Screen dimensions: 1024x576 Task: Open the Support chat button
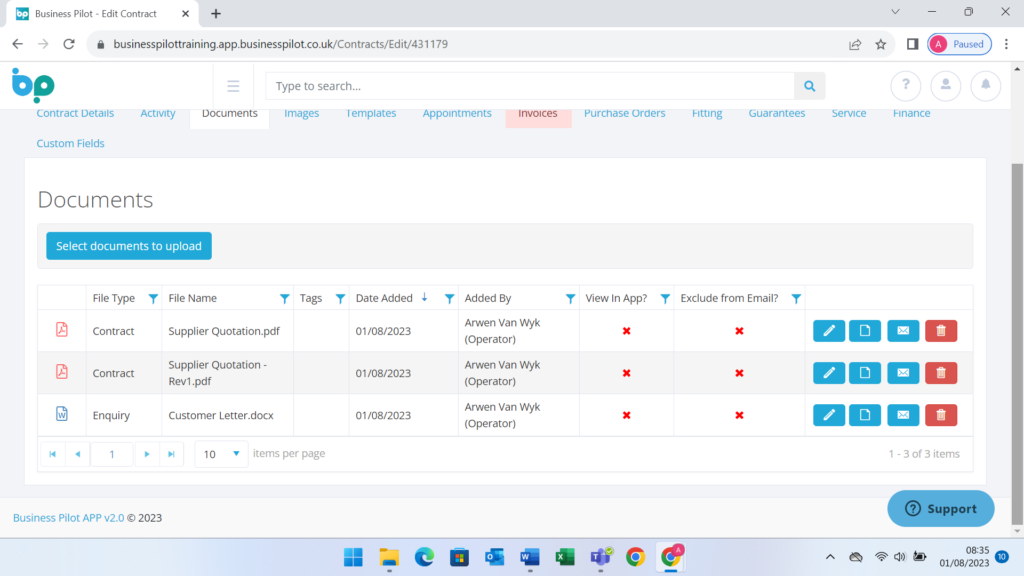tap(940, 508)
